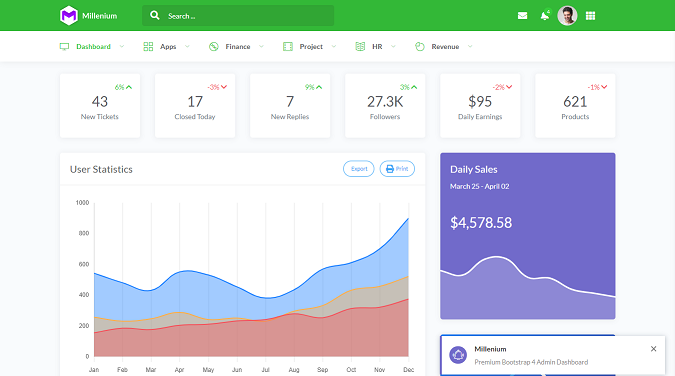Click the Project menu icon

point(288,47)
